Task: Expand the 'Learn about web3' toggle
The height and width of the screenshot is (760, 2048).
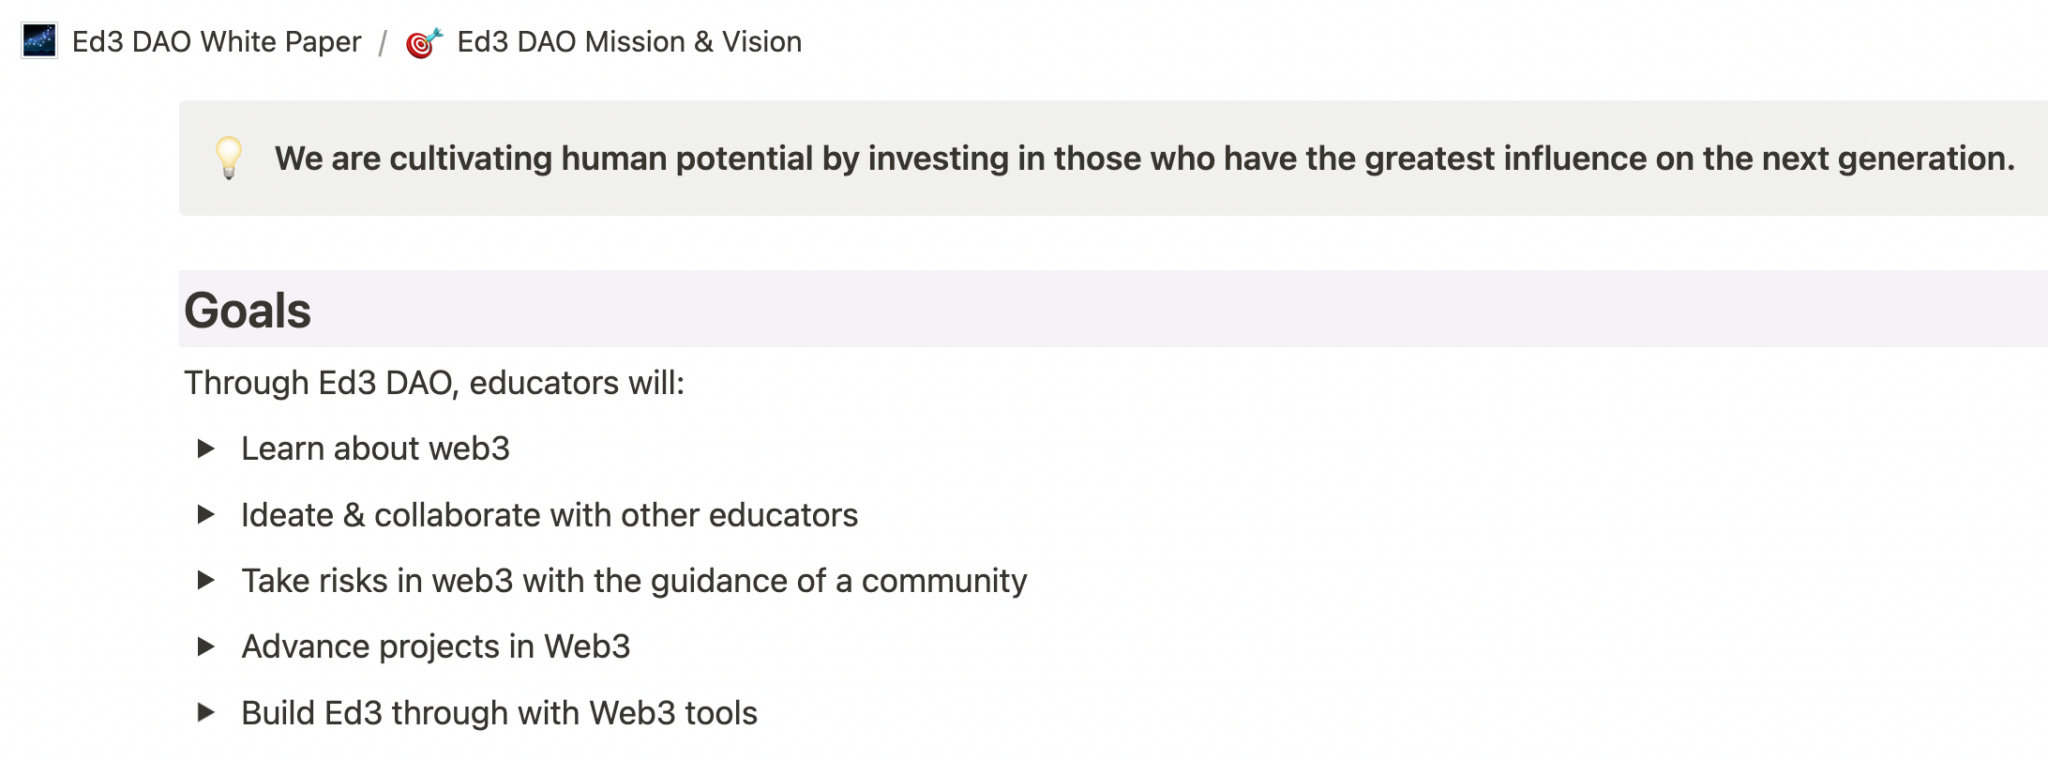Action: coord(207,449)
